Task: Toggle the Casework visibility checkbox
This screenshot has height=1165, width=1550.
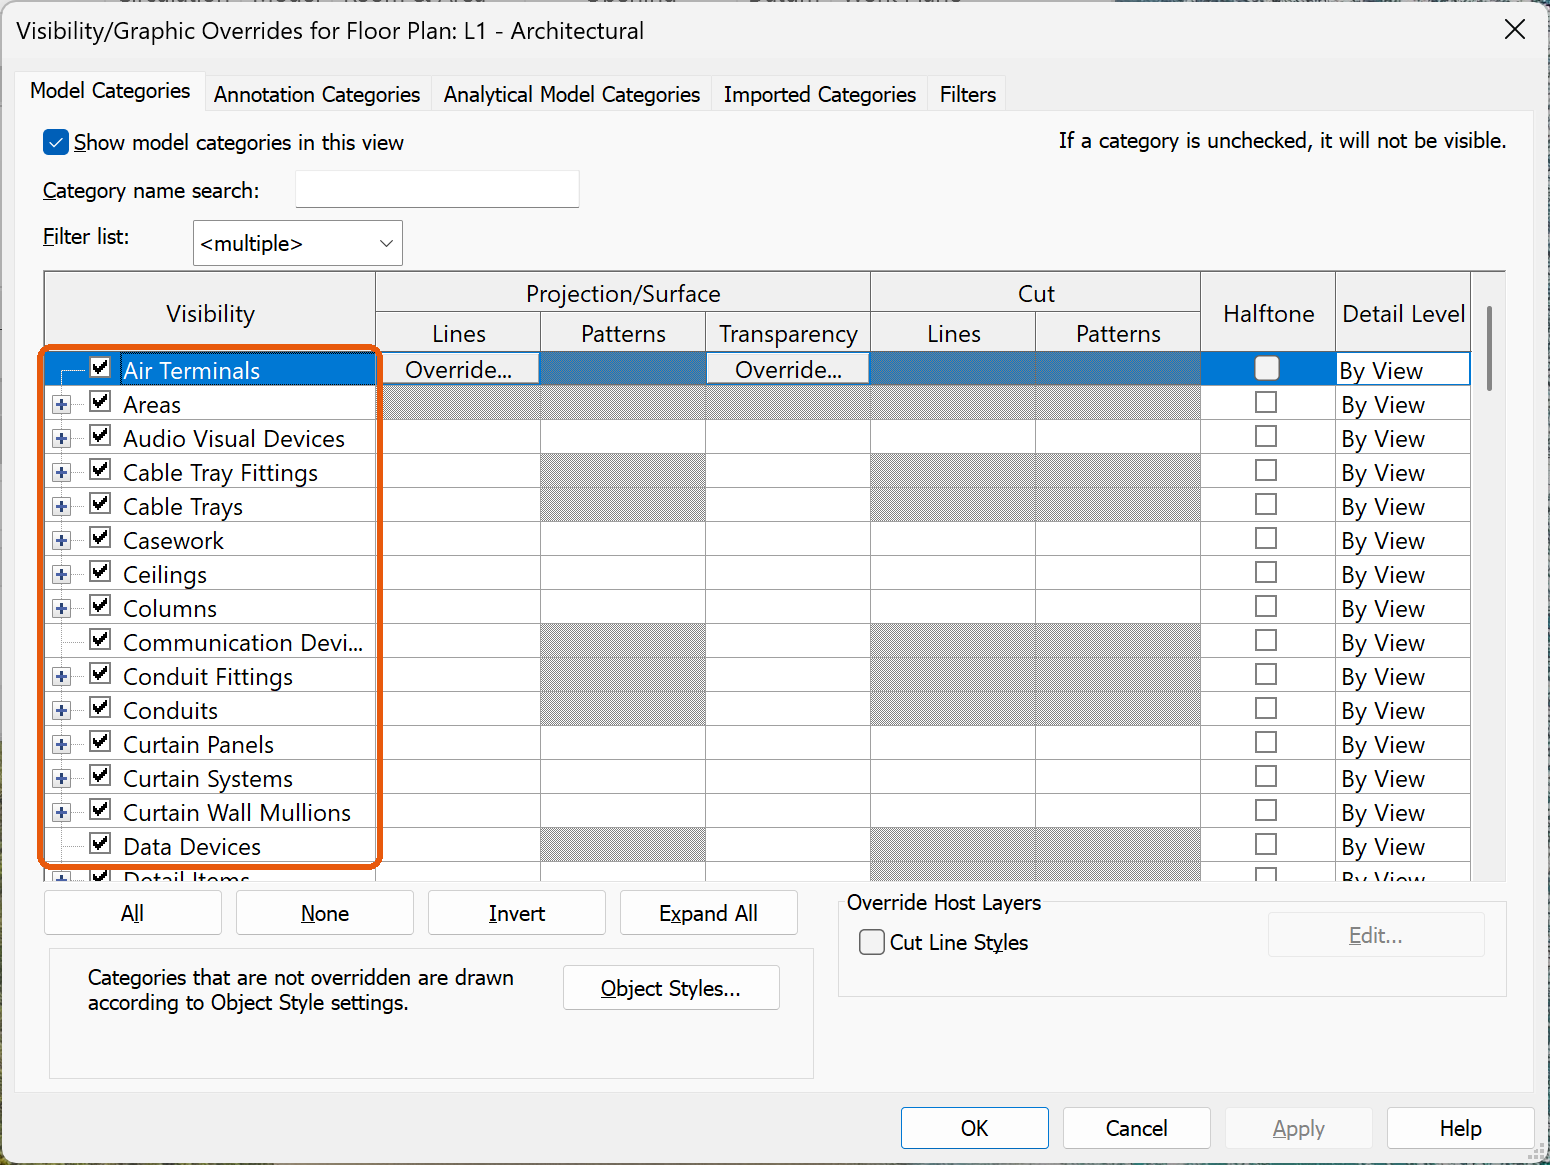Action: tap(100, 538)
